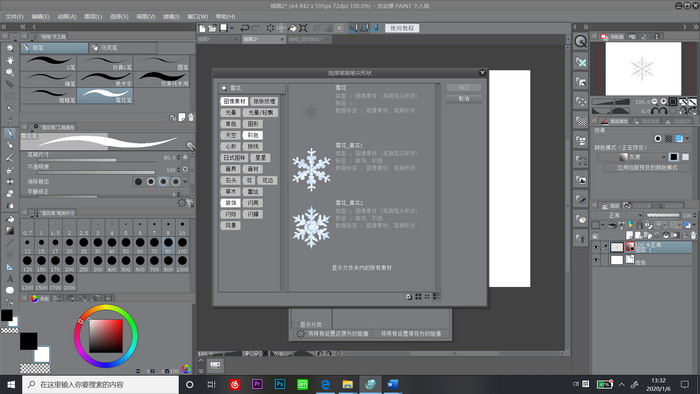Hide the 纸张 paper layer eye icon
The width and height of the screenshot is (700, 394).
(x=596, y=260)
